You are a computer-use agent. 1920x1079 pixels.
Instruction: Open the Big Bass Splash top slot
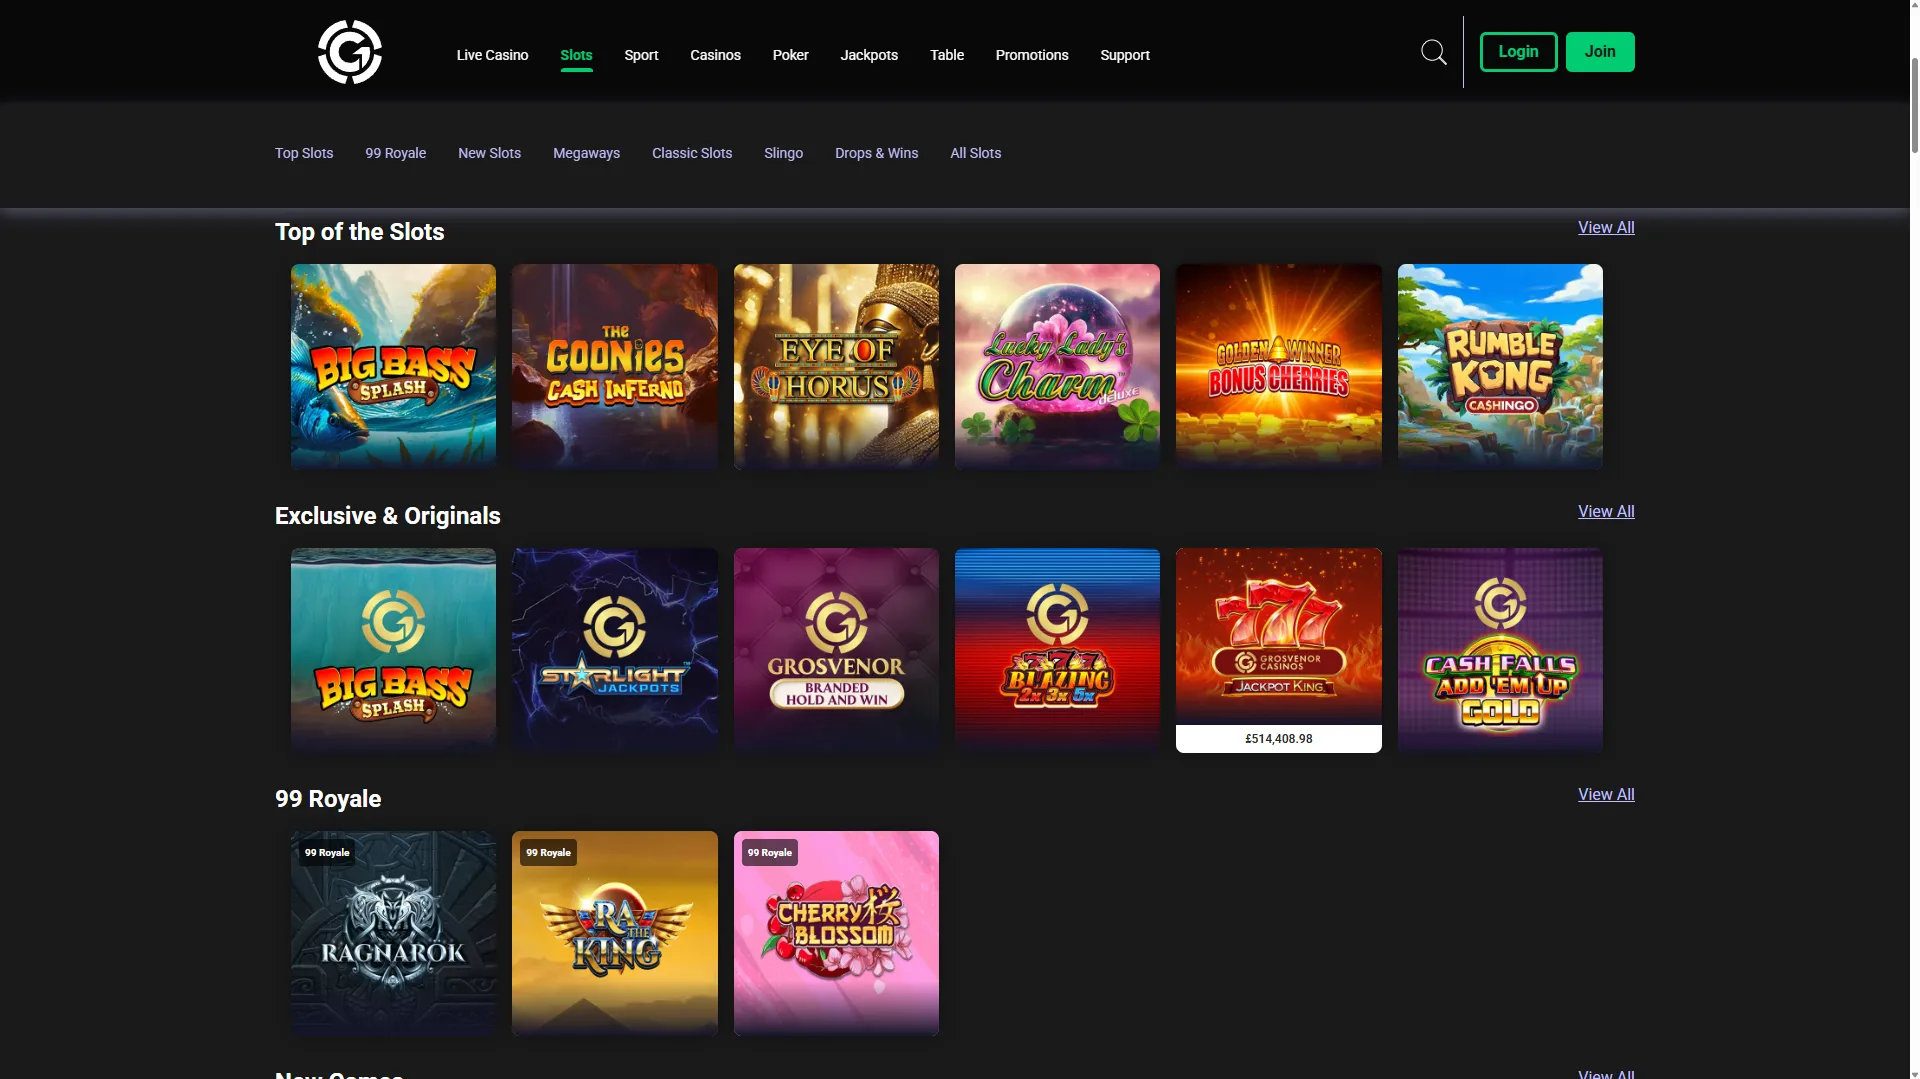(x=393, y=366)
